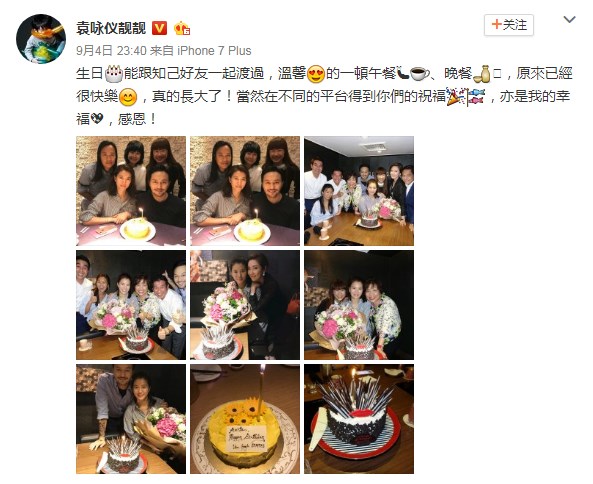Click the gold crown membership icon

[182, 28]
